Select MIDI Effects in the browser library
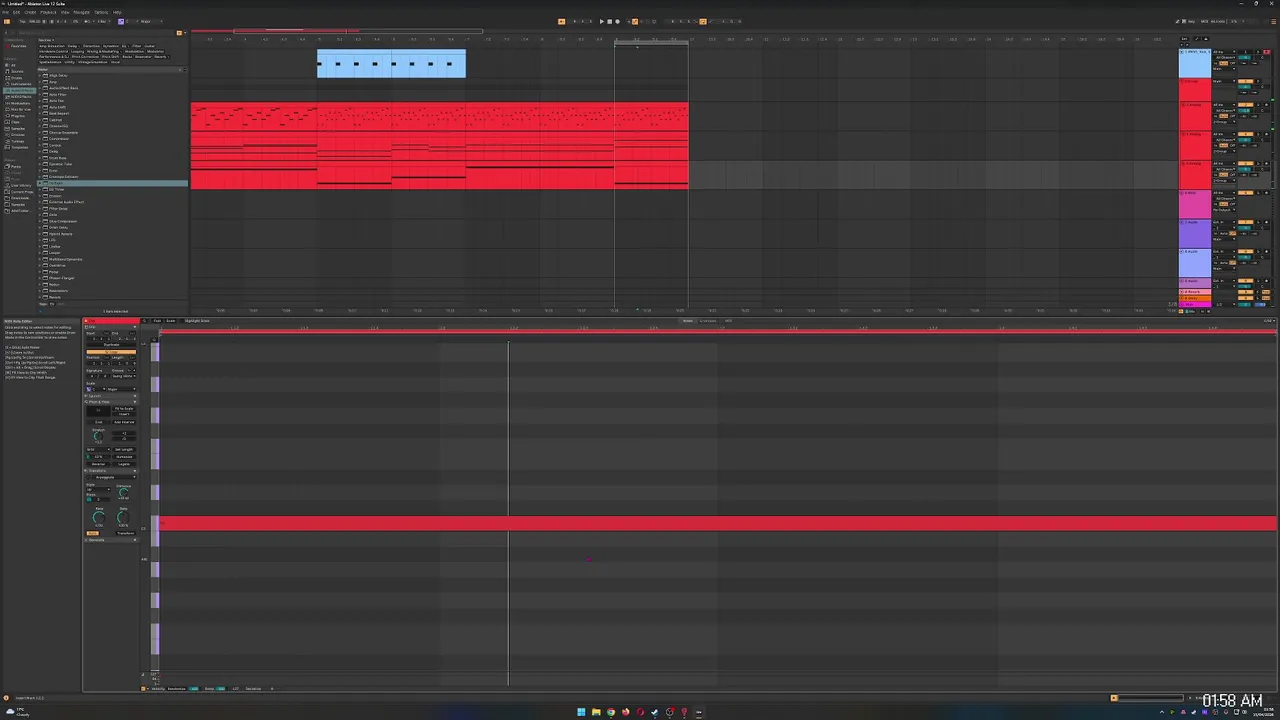 [x=20, y=97]
